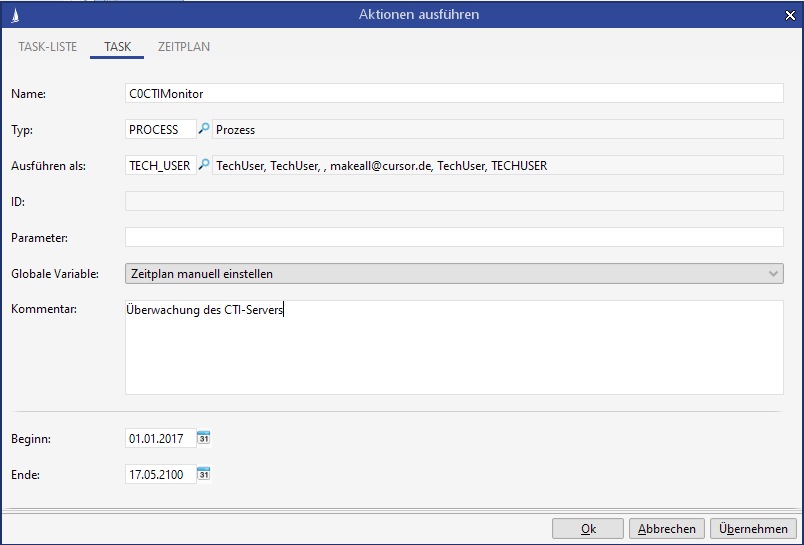Click the Ende date field 17.05.2100
Screen dimensions: 804x545
click(x=159, y=474)
